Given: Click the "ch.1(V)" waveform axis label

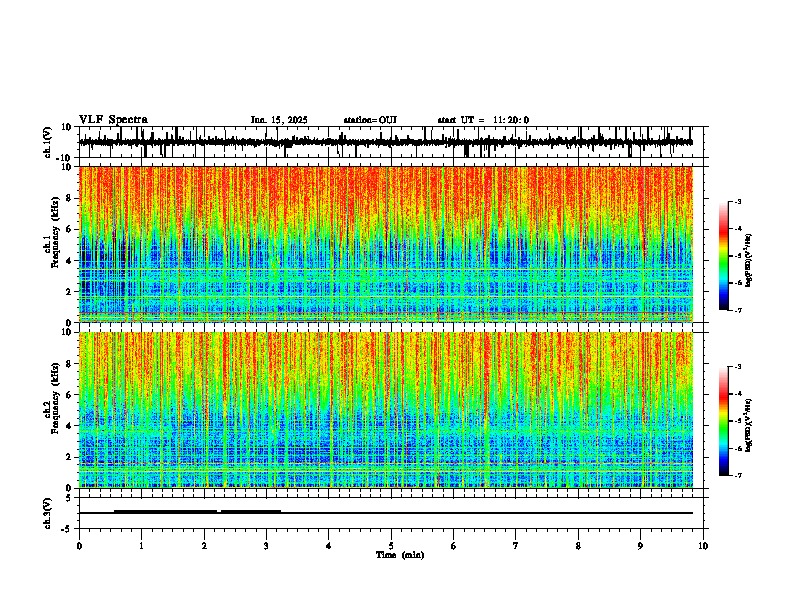Looking at the screenshot, I should [x=48, y=142].
